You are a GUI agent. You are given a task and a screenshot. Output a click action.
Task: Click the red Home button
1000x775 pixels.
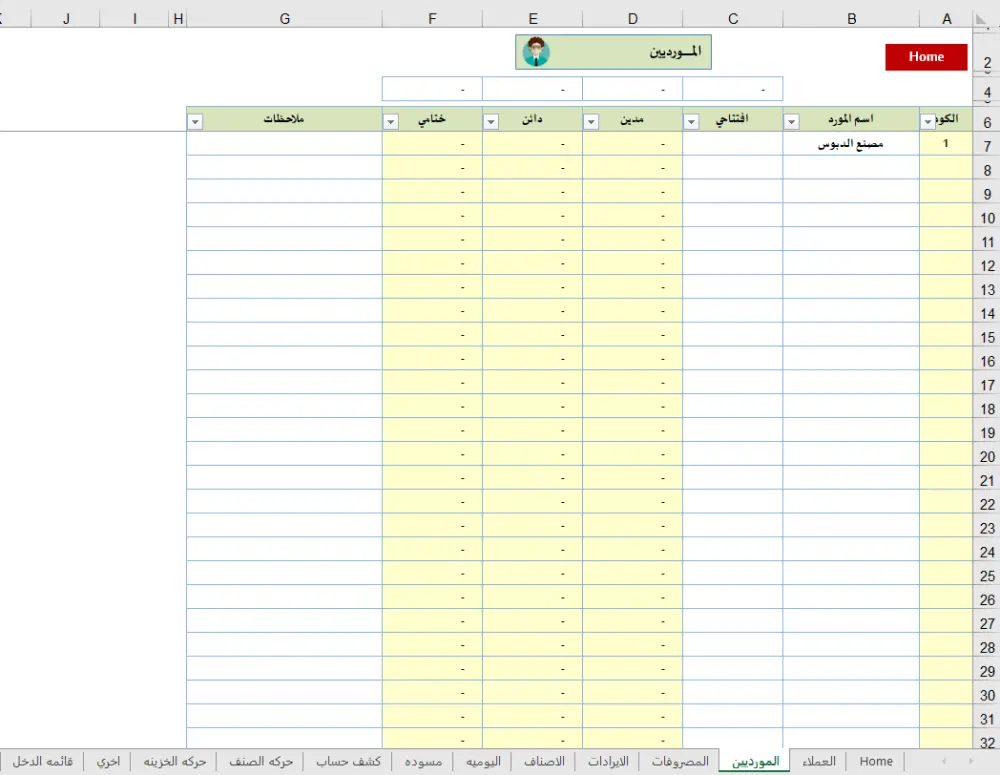pos(925,57)
